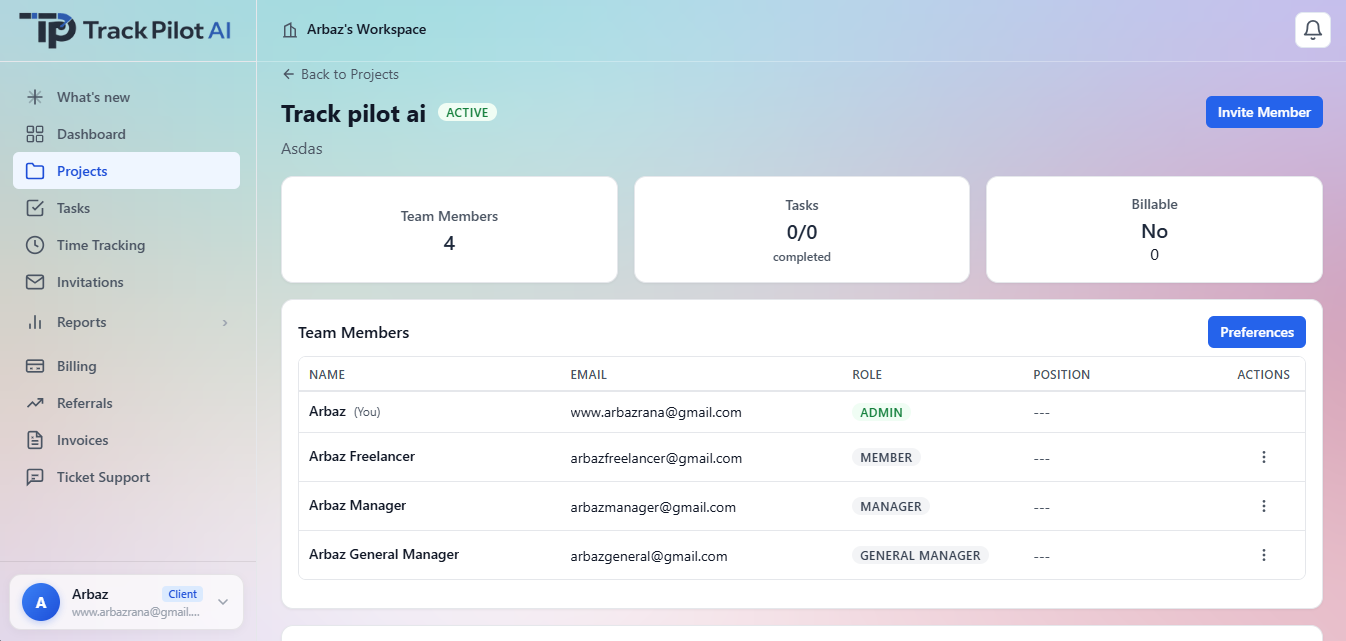
Task: Click the back arrow icon beside Back to Projects
Action: click(288, 74)
